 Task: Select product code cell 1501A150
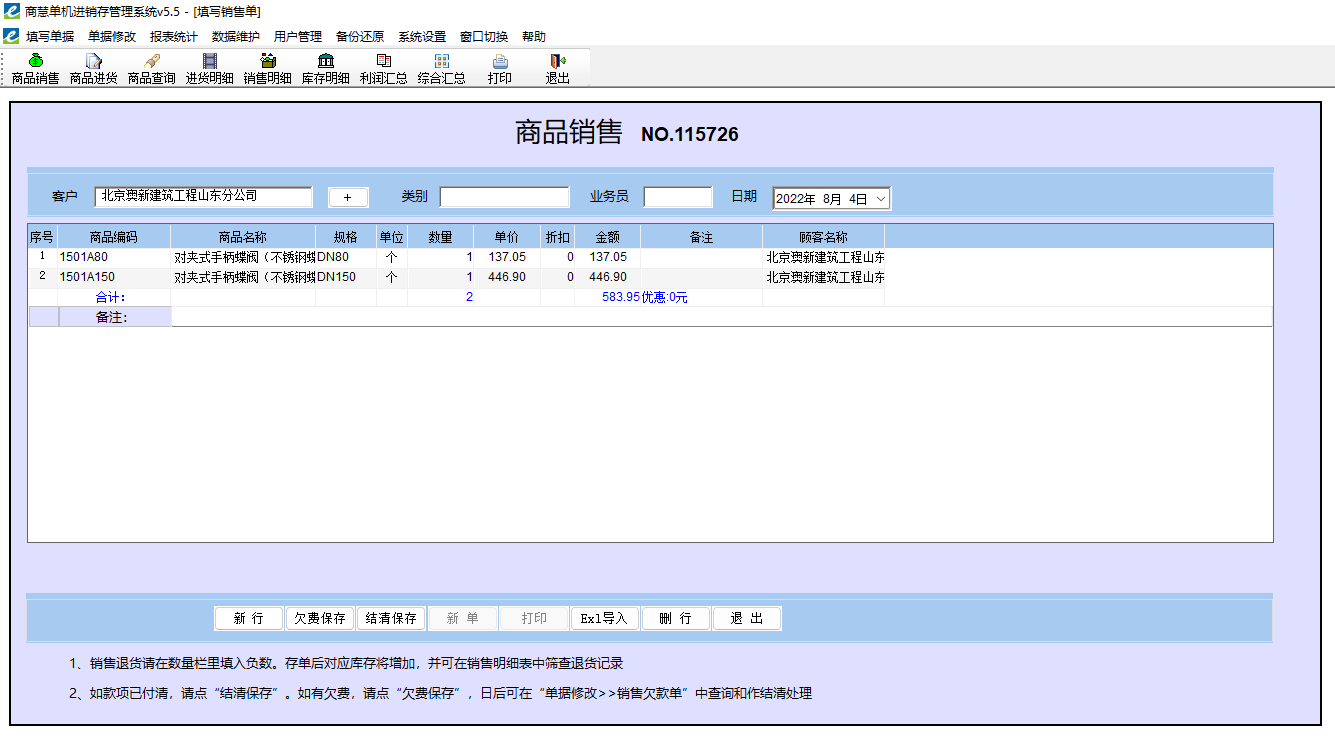click(114, 277)
